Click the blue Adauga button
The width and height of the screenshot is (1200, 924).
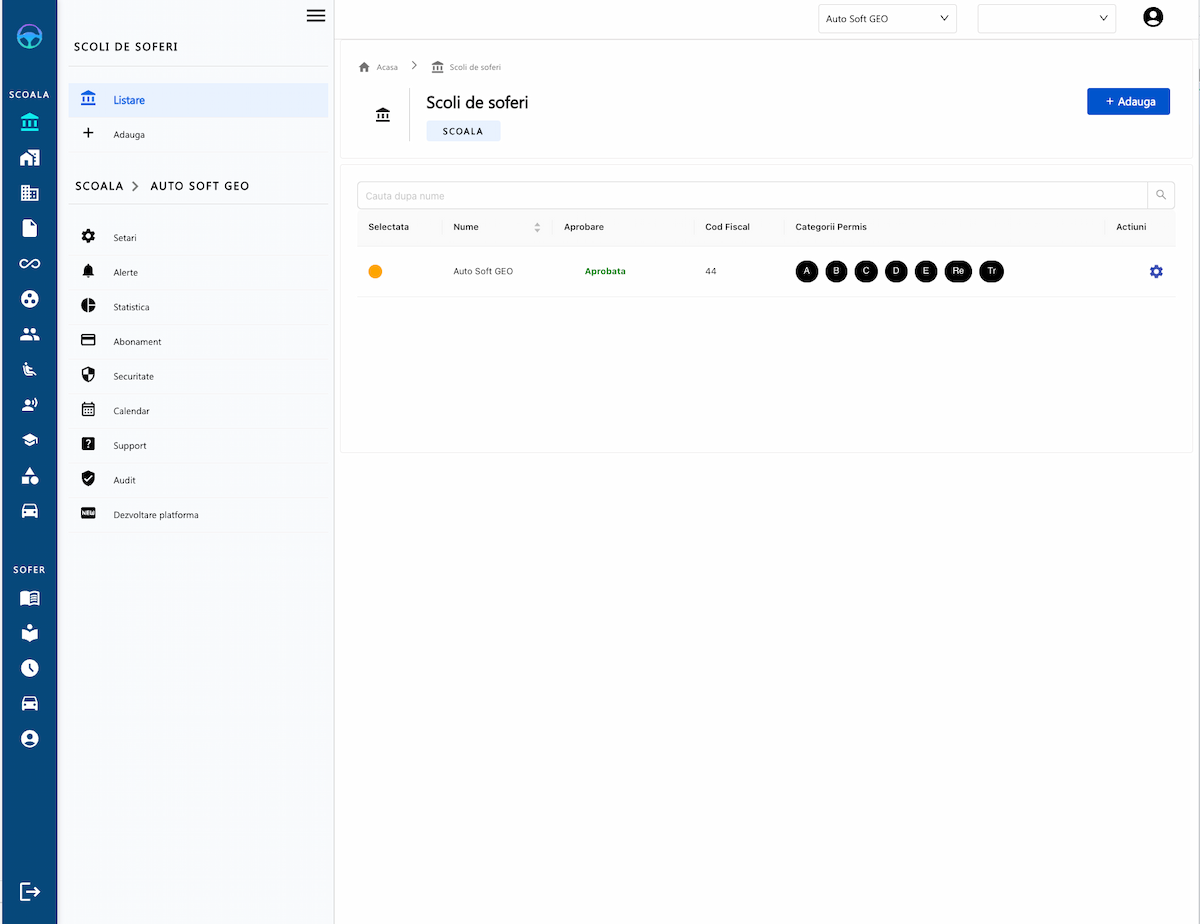point(1128,101)
